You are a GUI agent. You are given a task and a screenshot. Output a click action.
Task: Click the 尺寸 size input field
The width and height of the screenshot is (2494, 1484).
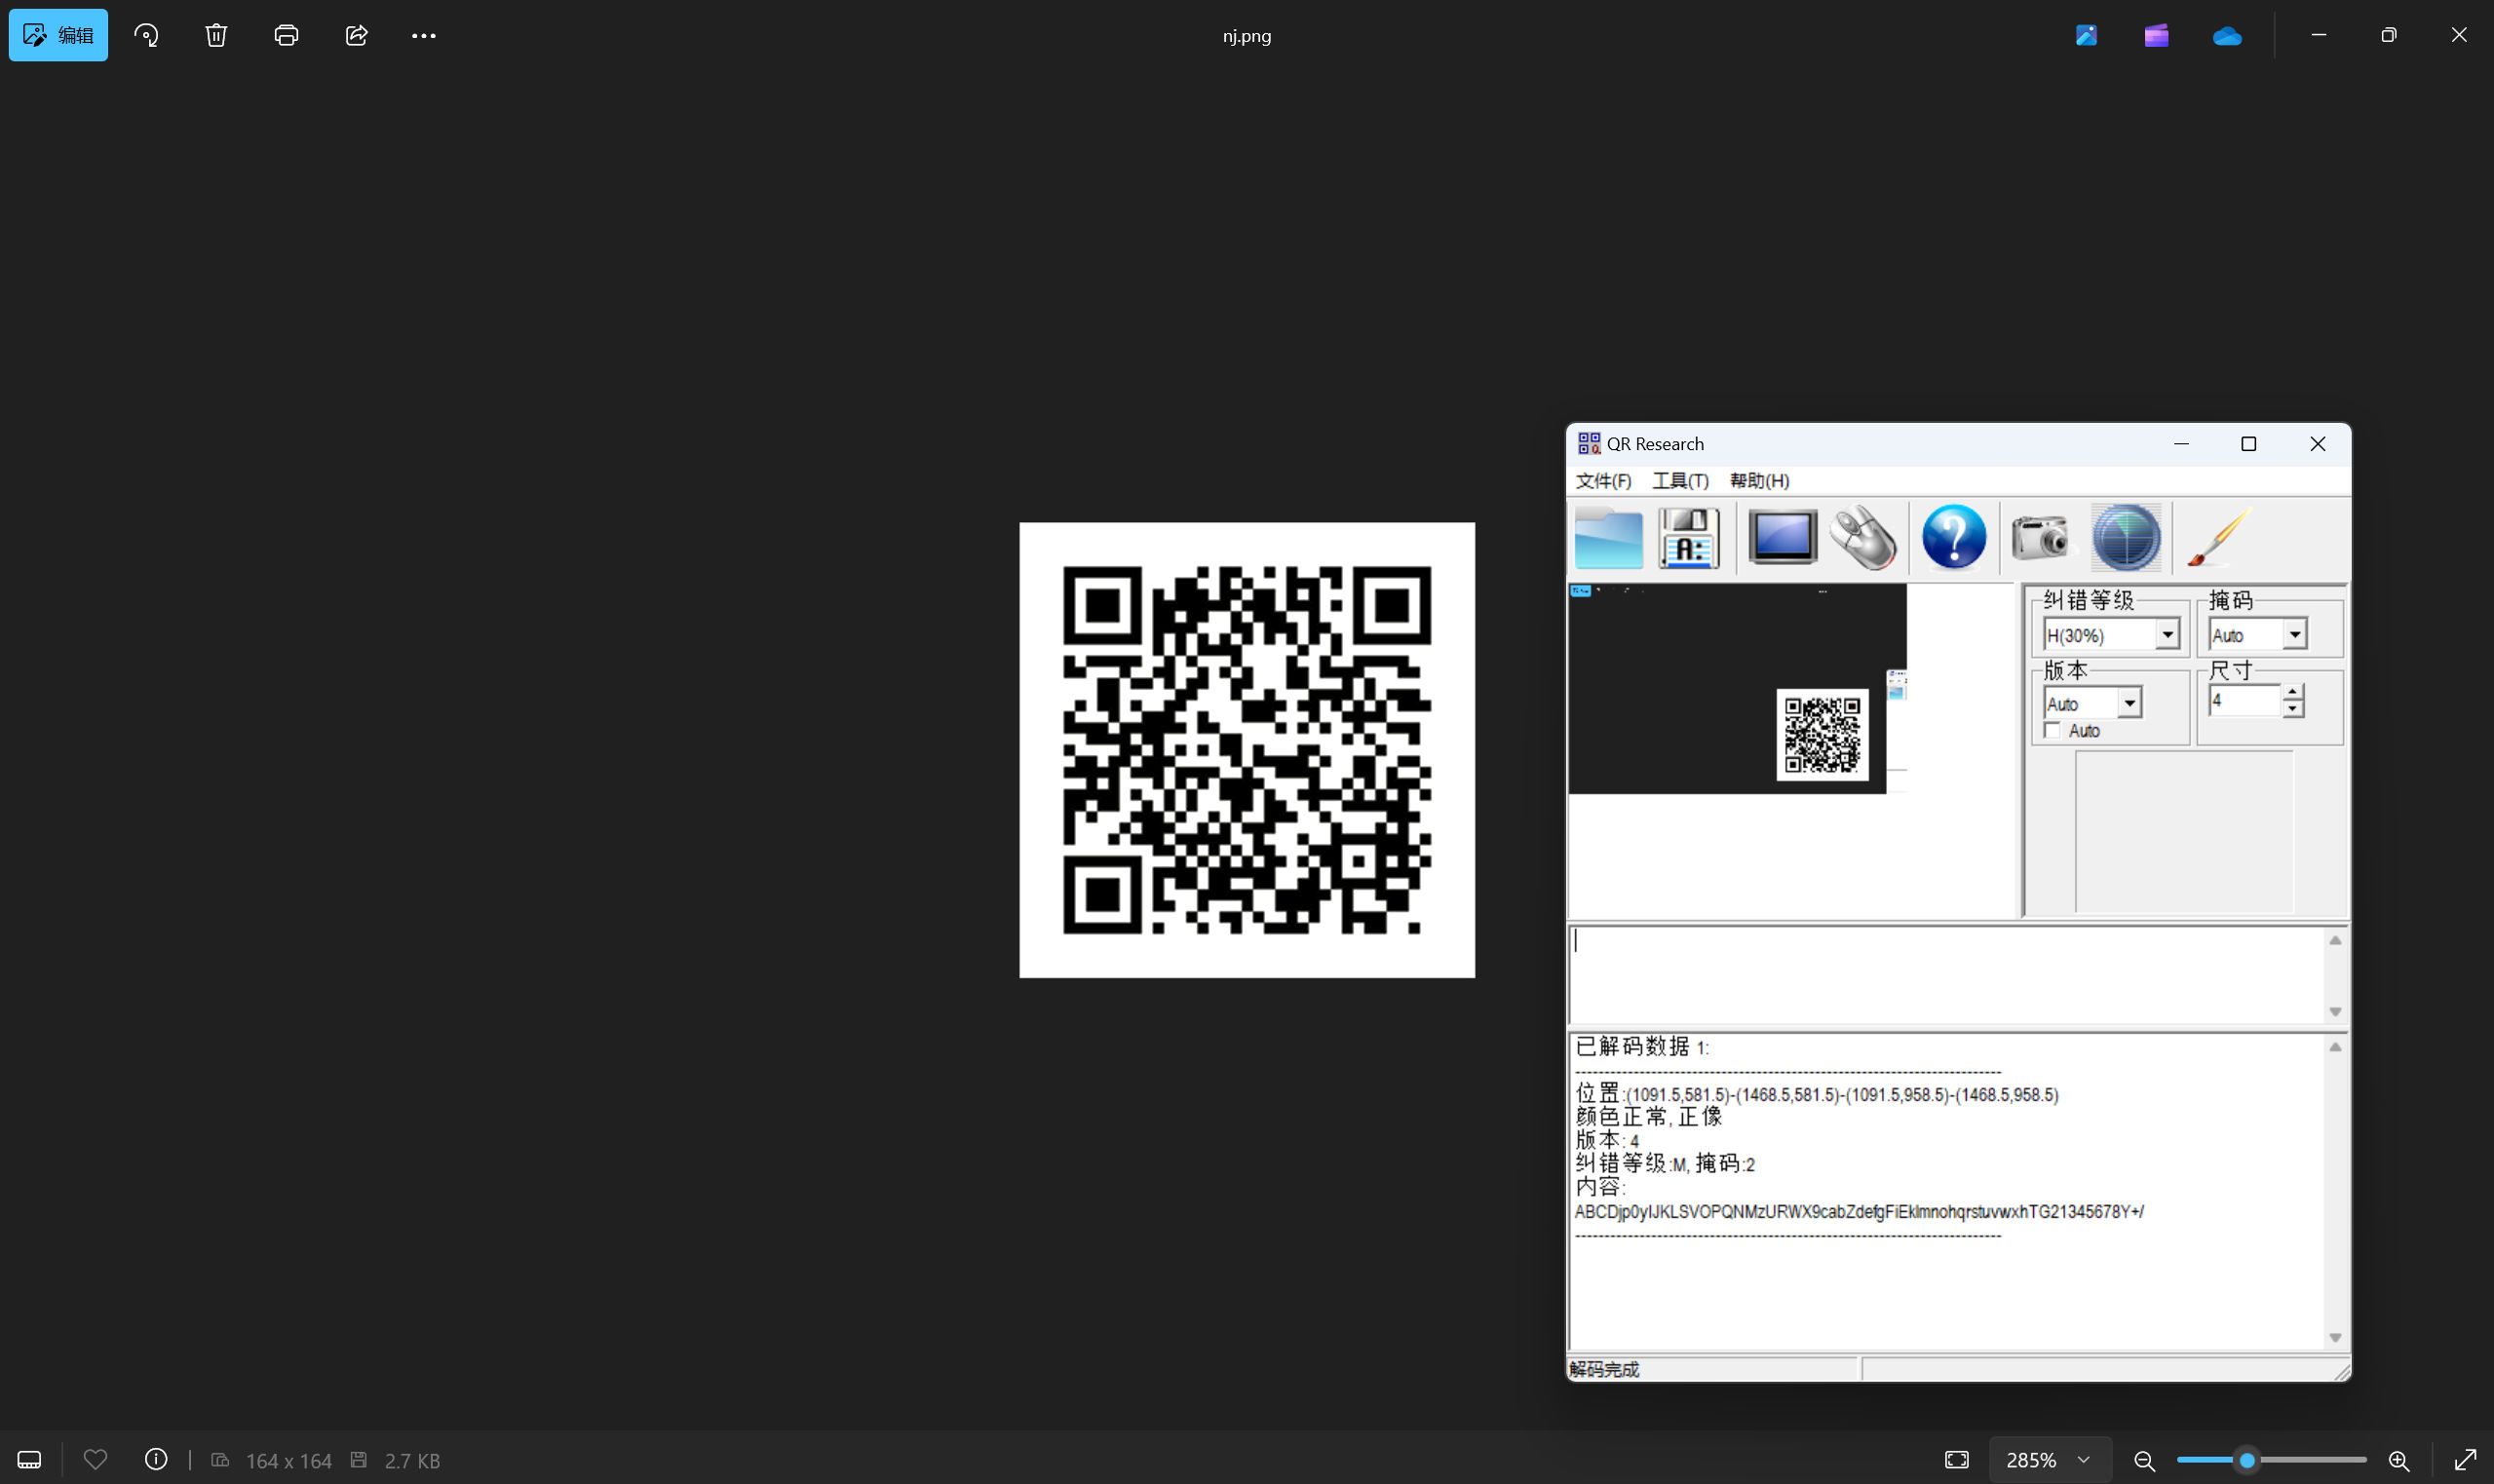click(2244, 700)
